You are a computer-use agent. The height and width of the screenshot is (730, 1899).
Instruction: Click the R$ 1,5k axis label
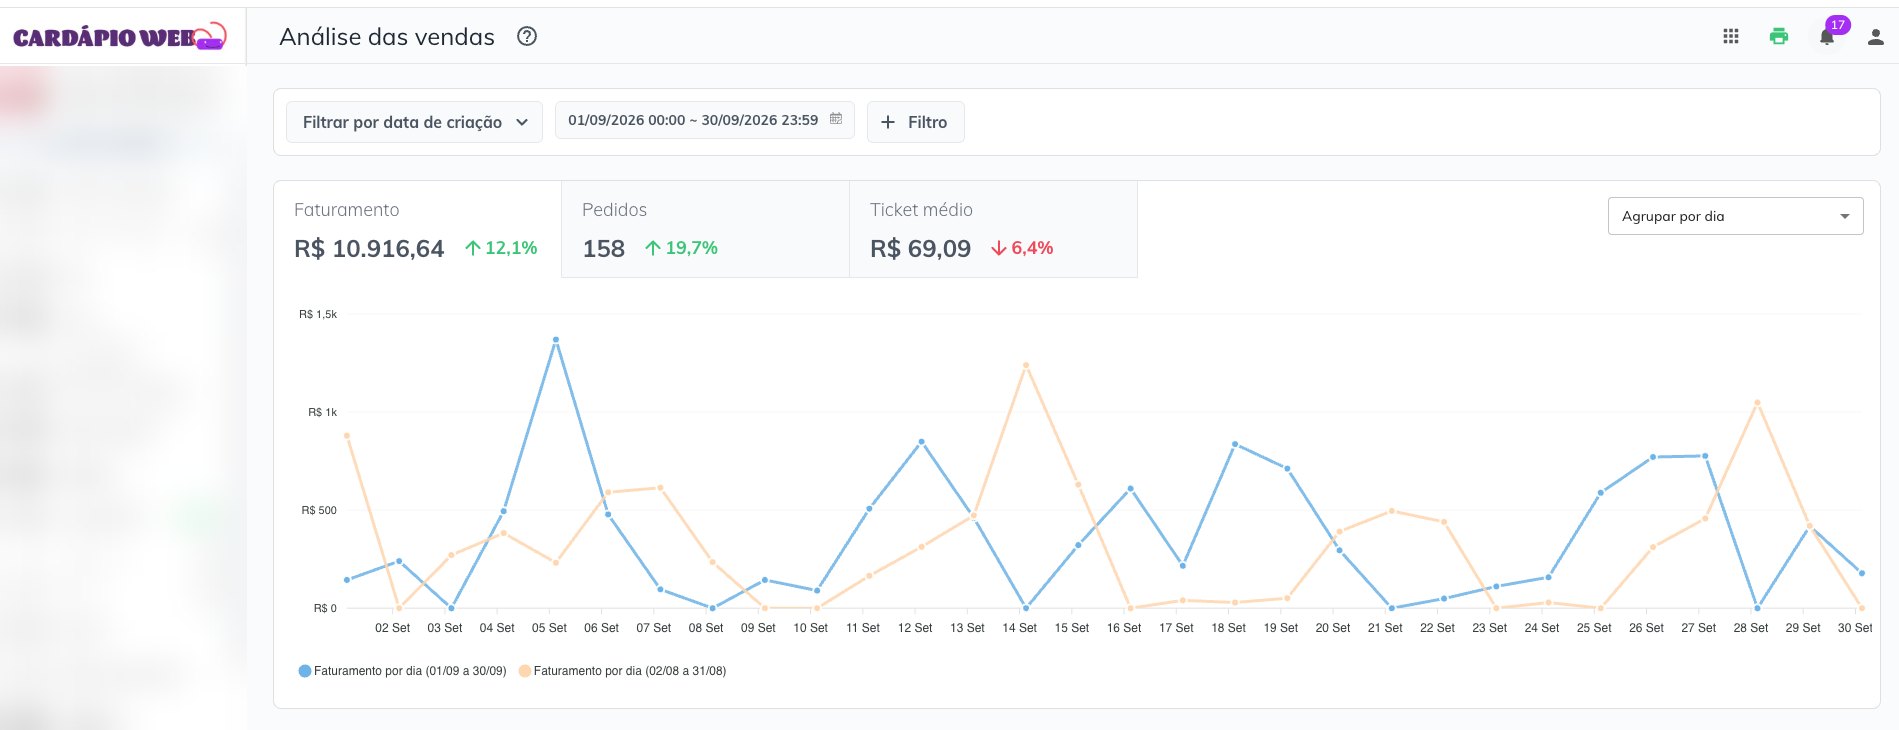tap(318, 314)
